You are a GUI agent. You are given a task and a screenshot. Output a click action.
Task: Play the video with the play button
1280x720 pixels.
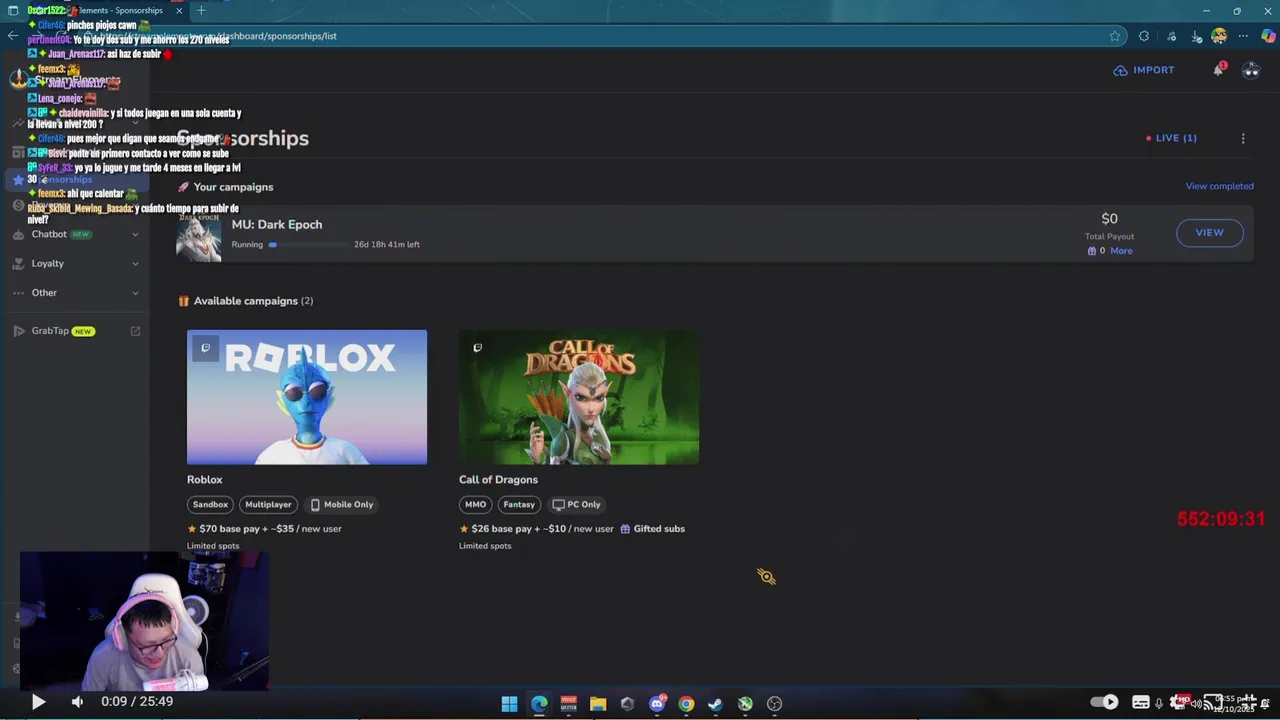38,702
